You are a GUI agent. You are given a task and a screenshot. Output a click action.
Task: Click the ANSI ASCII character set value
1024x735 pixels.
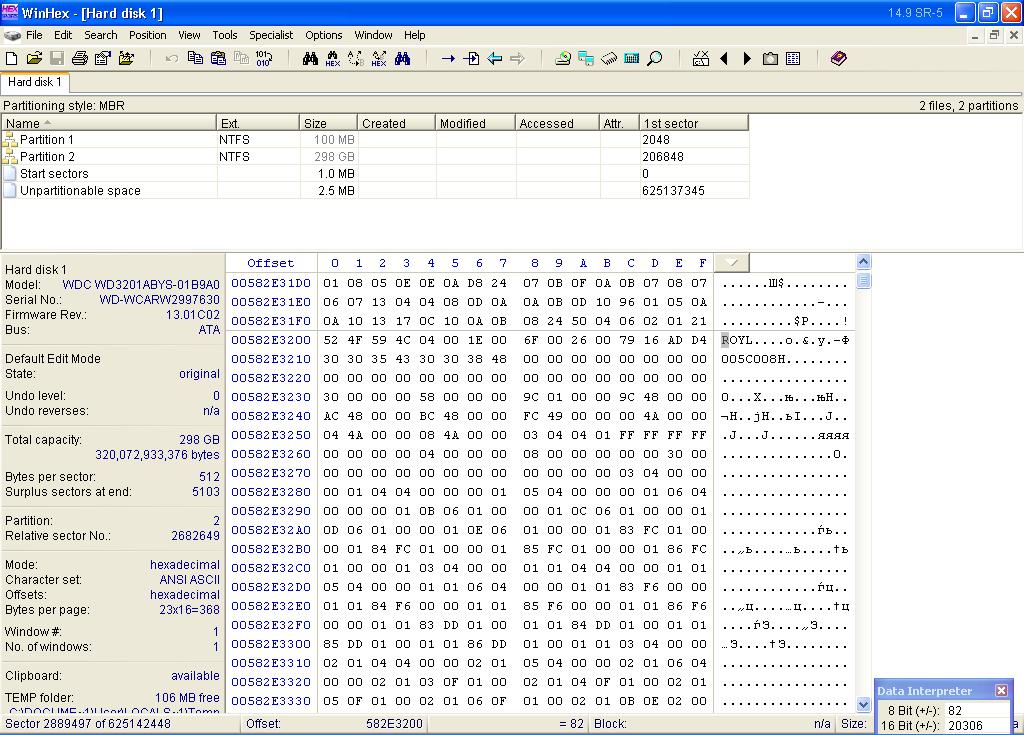click(x=189, y=580)
